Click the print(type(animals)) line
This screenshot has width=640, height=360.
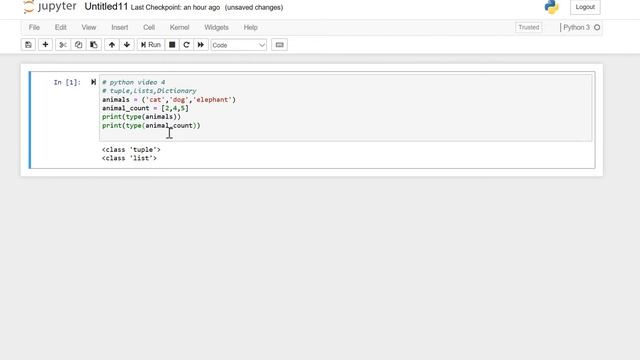click(x=141, y=117)
